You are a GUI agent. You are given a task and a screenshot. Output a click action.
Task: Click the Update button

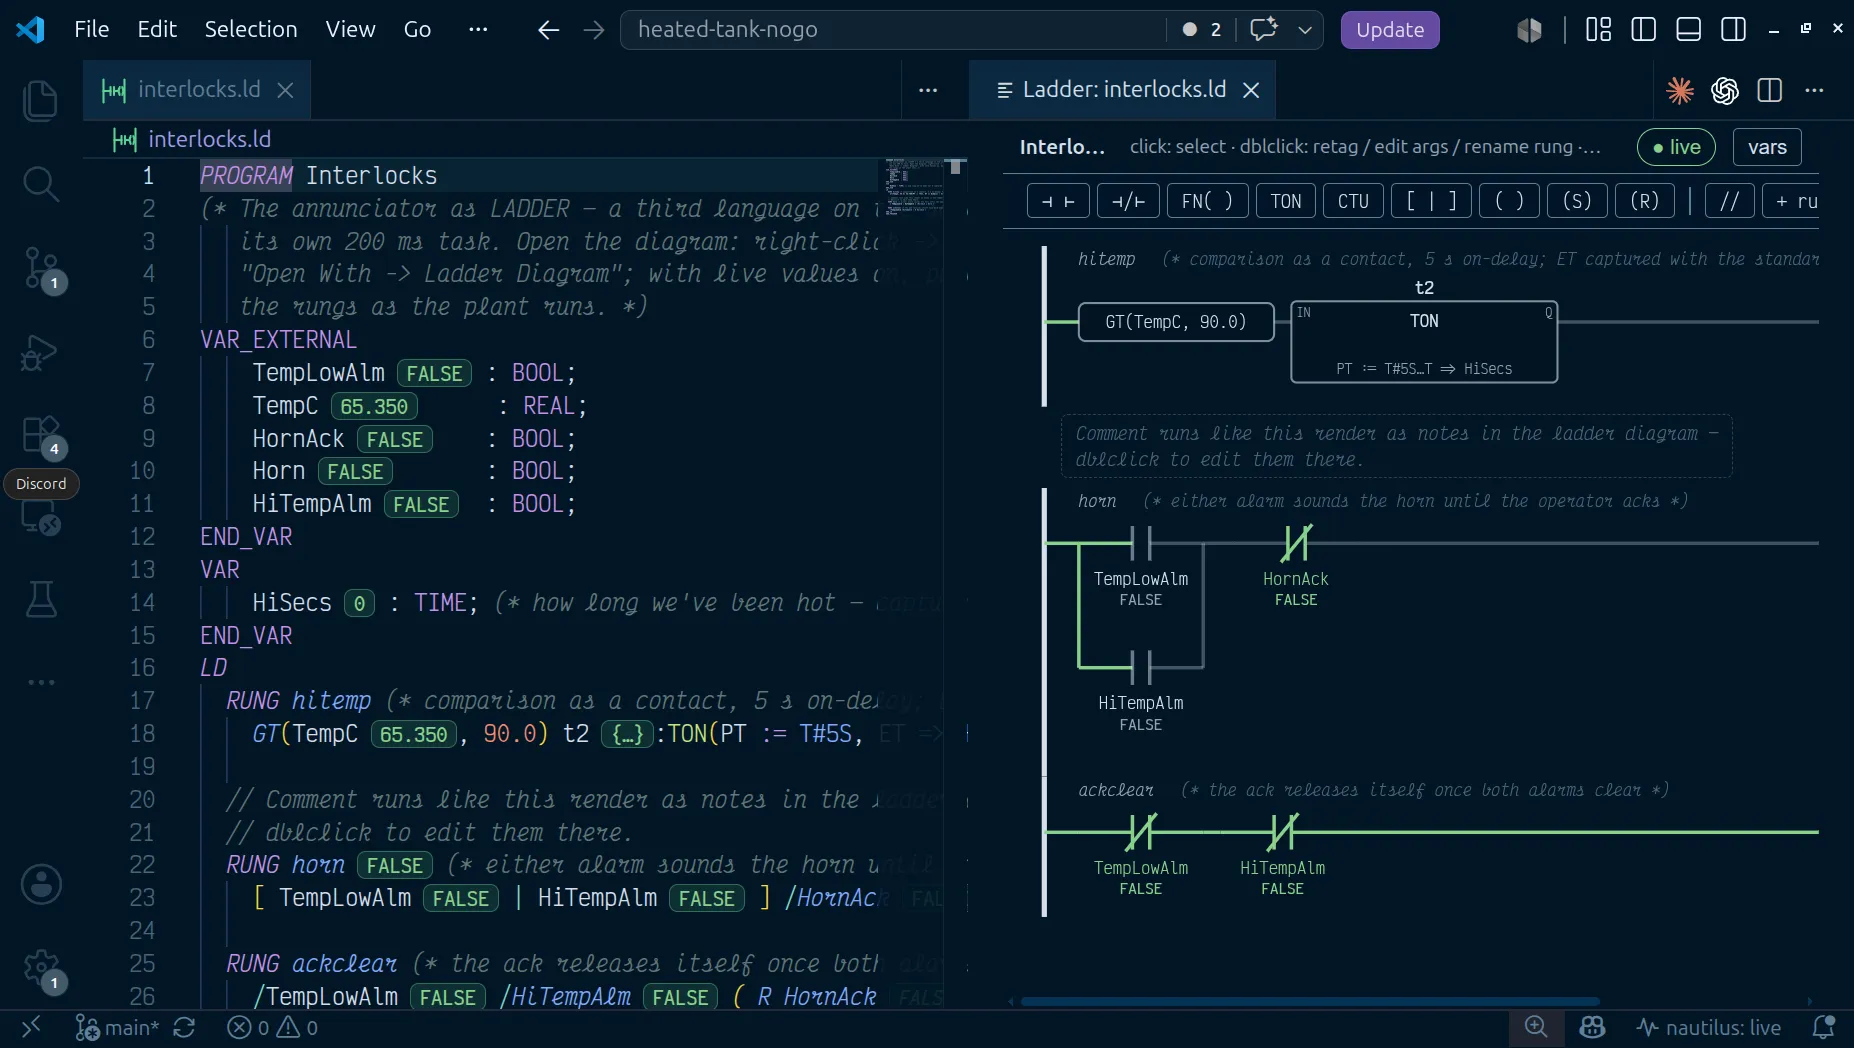[1389, 30]
